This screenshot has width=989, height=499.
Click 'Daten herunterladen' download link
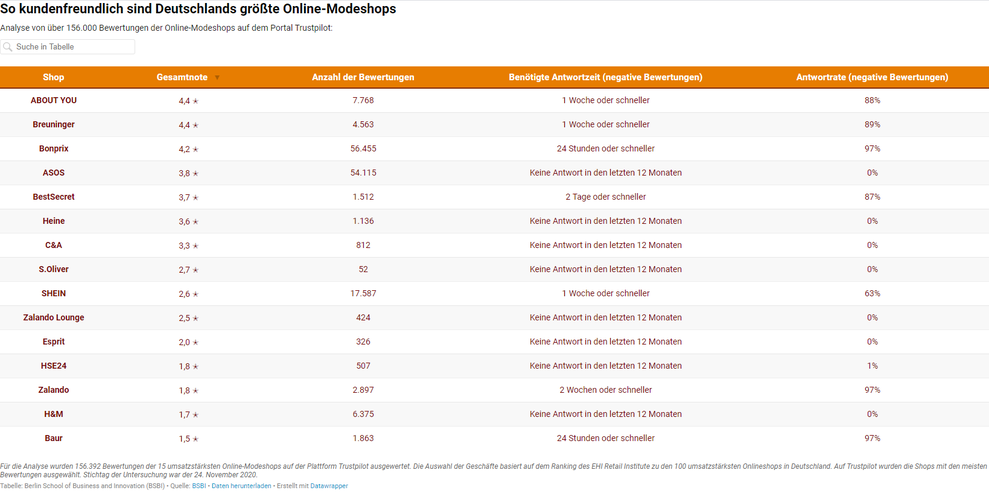click(x=242, y=486)
